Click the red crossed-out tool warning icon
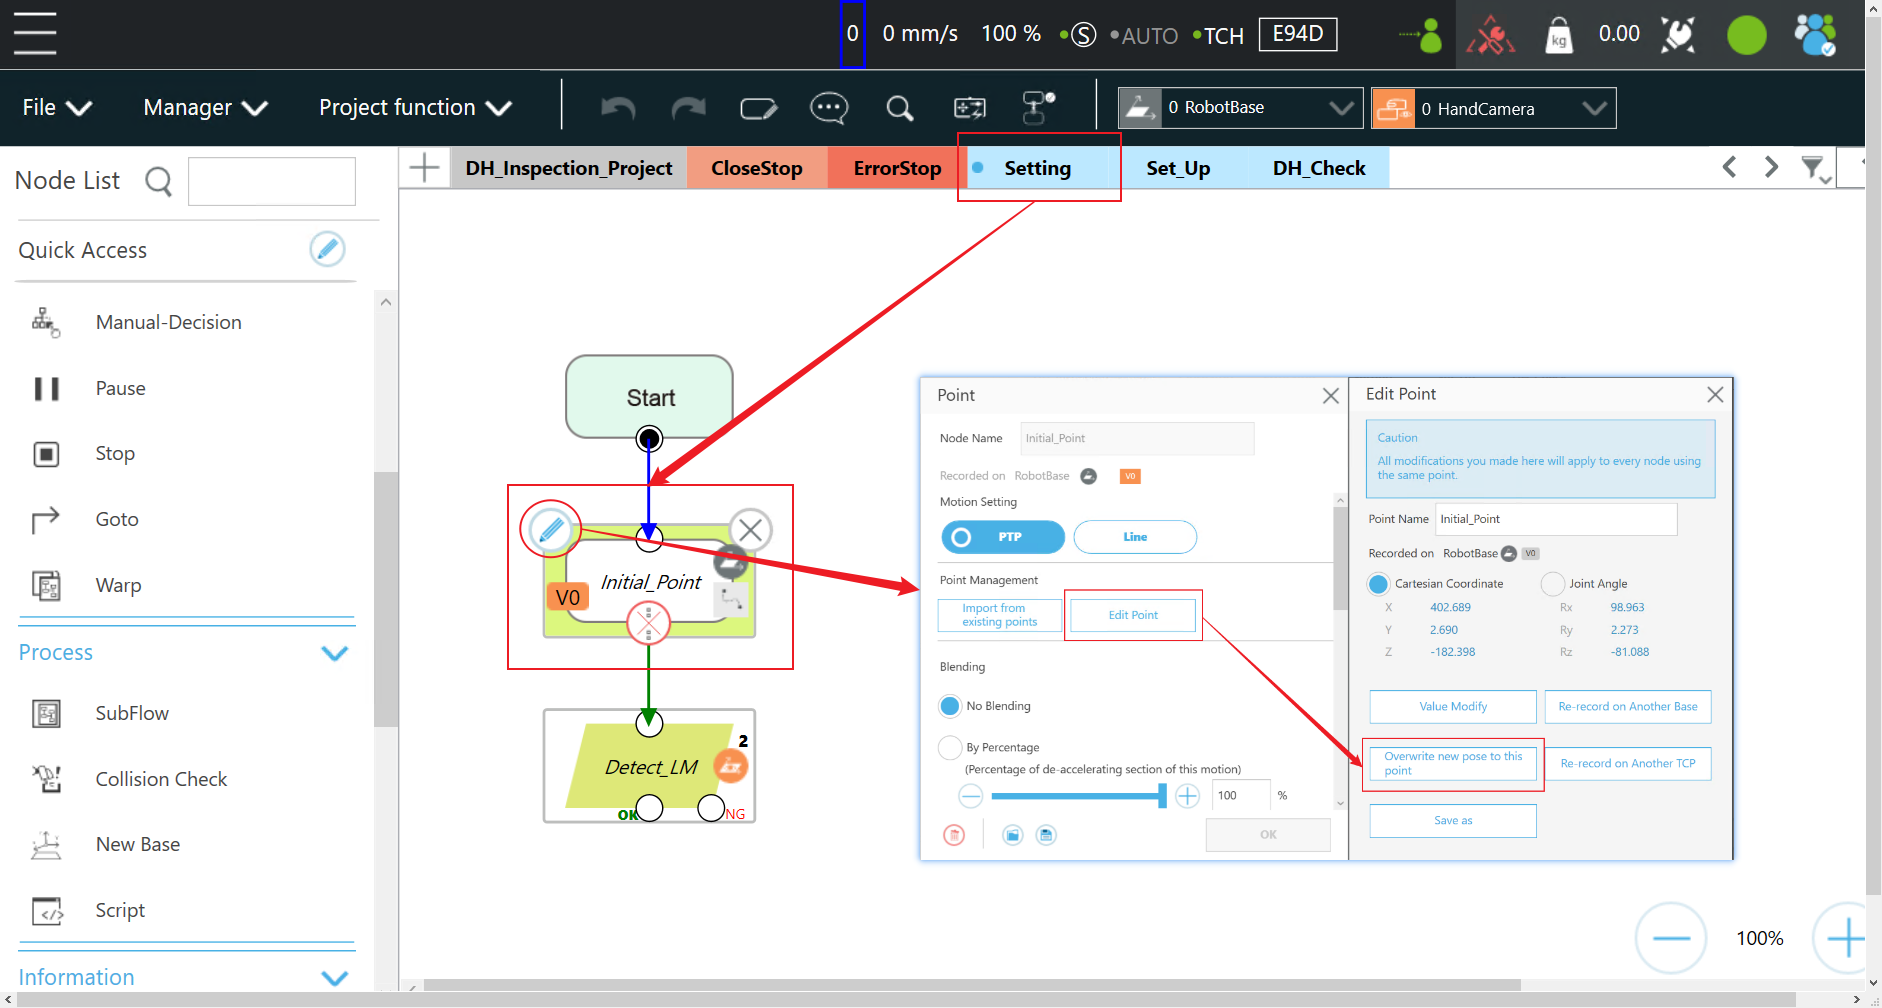The image size is (1882, 1008). (1490, 35)
